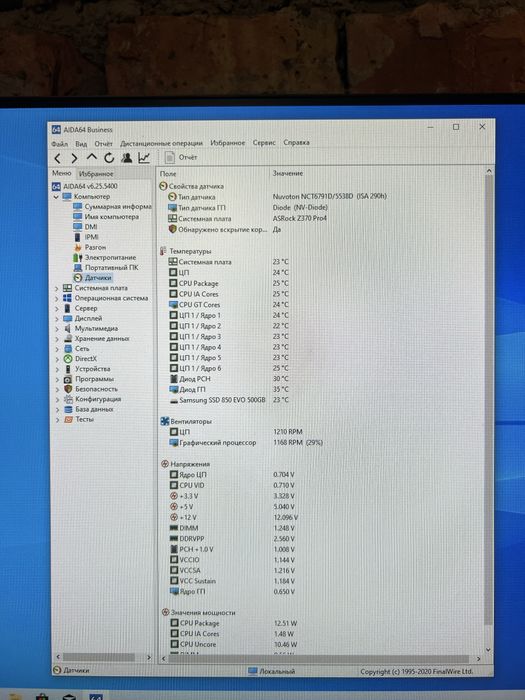Expand the Операционная система tree node
This screenshot has height=700, width=525.
point(57,298)
